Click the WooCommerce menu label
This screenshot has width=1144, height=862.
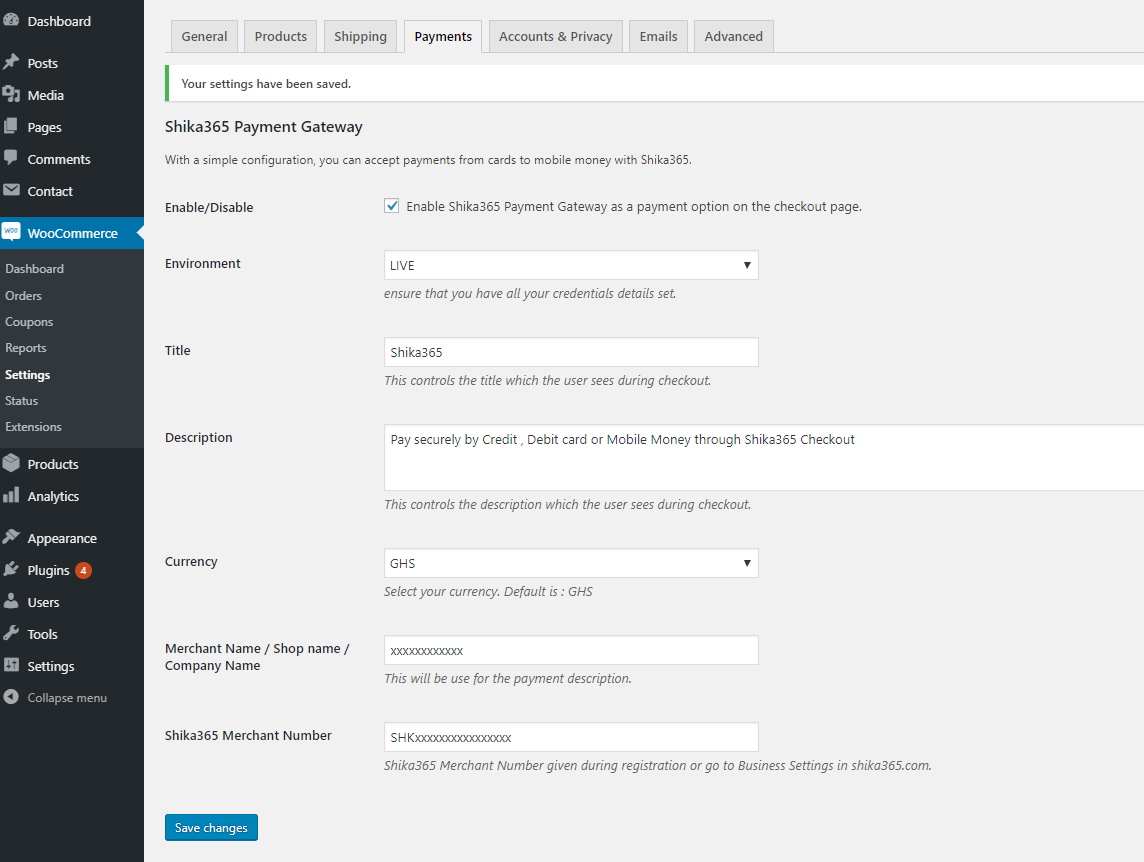72,234
